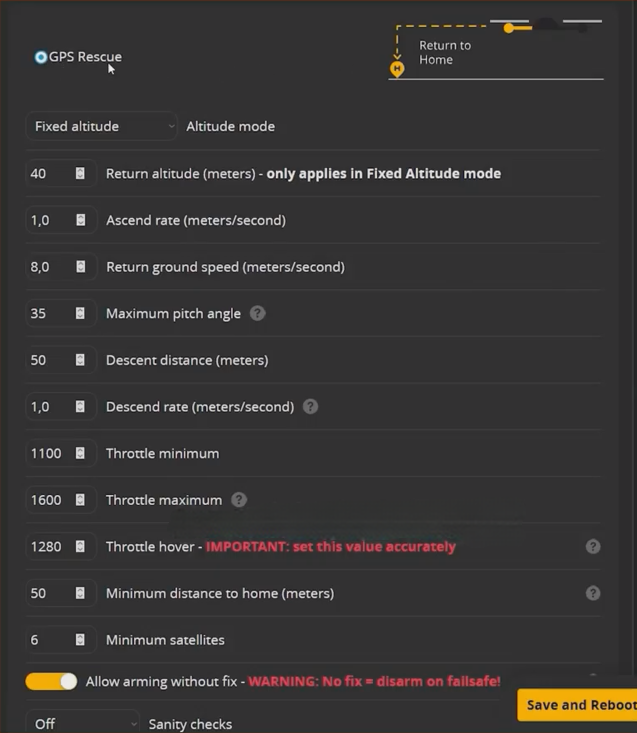Click the Return altitude stepper arrows

[80, 174]
